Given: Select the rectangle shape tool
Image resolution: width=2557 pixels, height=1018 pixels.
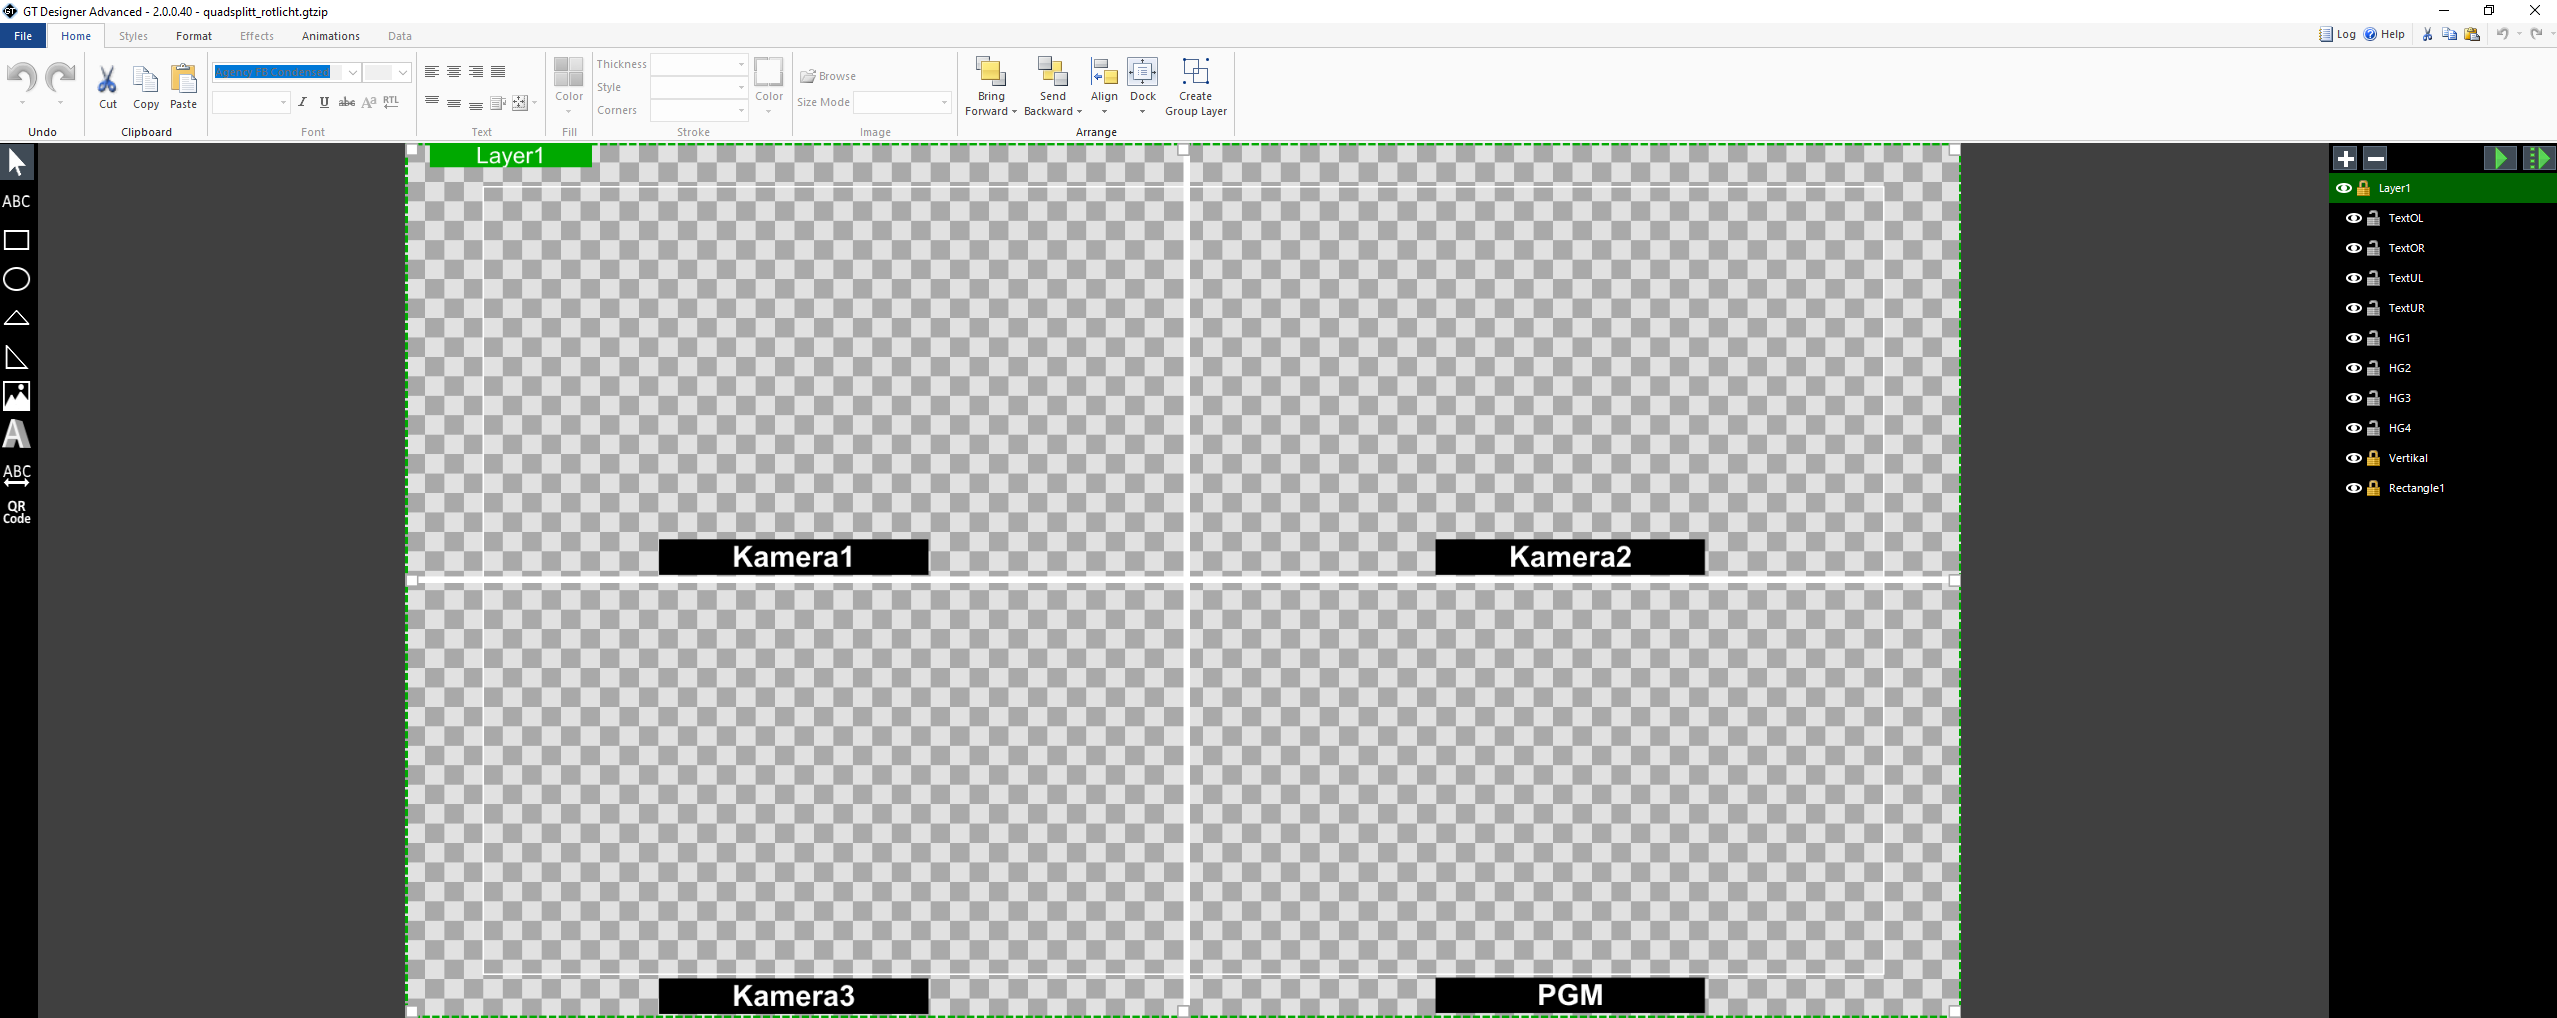Looking at the screenshot, I should pyautogui.click(x=17, y=240).
